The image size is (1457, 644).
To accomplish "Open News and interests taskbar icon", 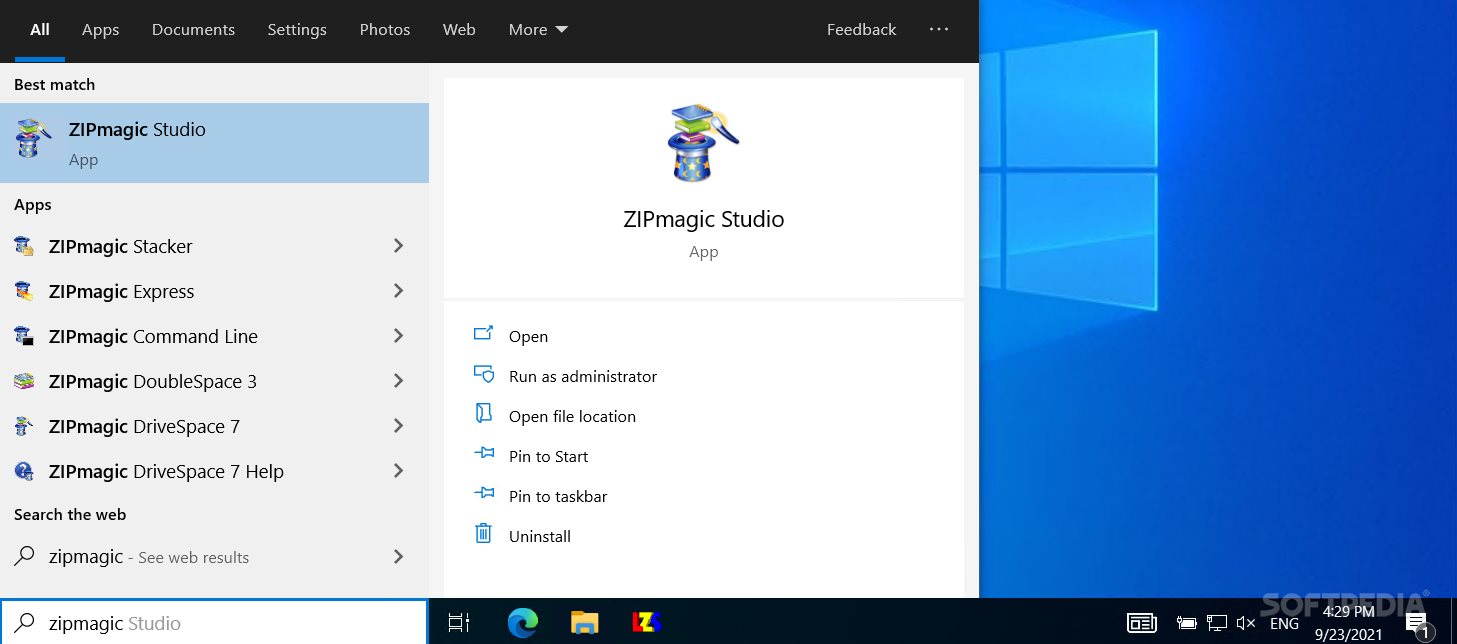I will (x=1142, y=623).
